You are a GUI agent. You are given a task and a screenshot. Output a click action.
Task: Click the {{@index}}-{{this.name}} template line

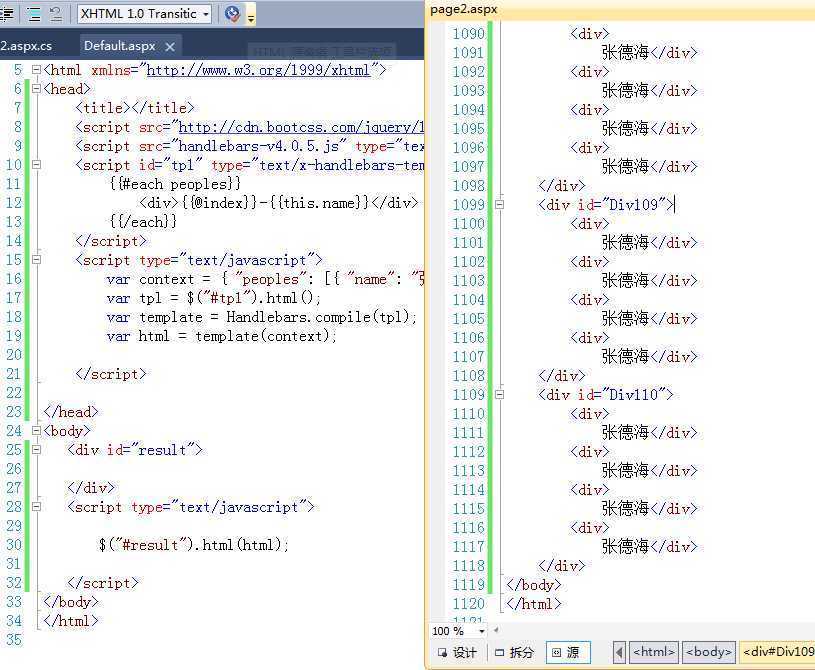coord(279,203)
